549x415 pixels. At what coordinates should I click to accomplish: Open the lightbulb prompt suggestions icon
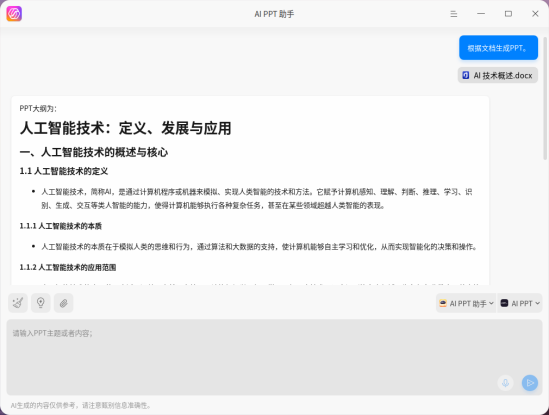pyautogui.click(x=41, y=303)
